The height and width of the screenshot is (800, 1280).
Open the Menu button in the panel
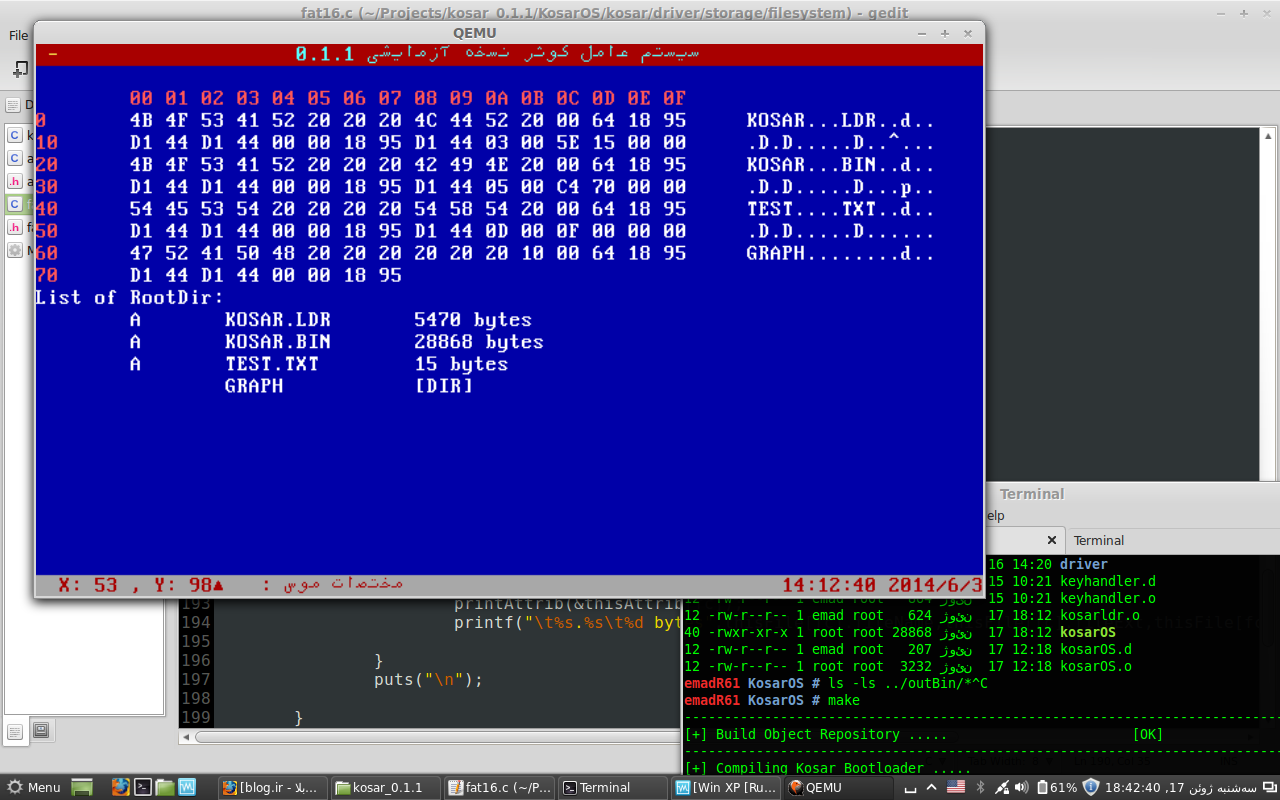(33, 787)
